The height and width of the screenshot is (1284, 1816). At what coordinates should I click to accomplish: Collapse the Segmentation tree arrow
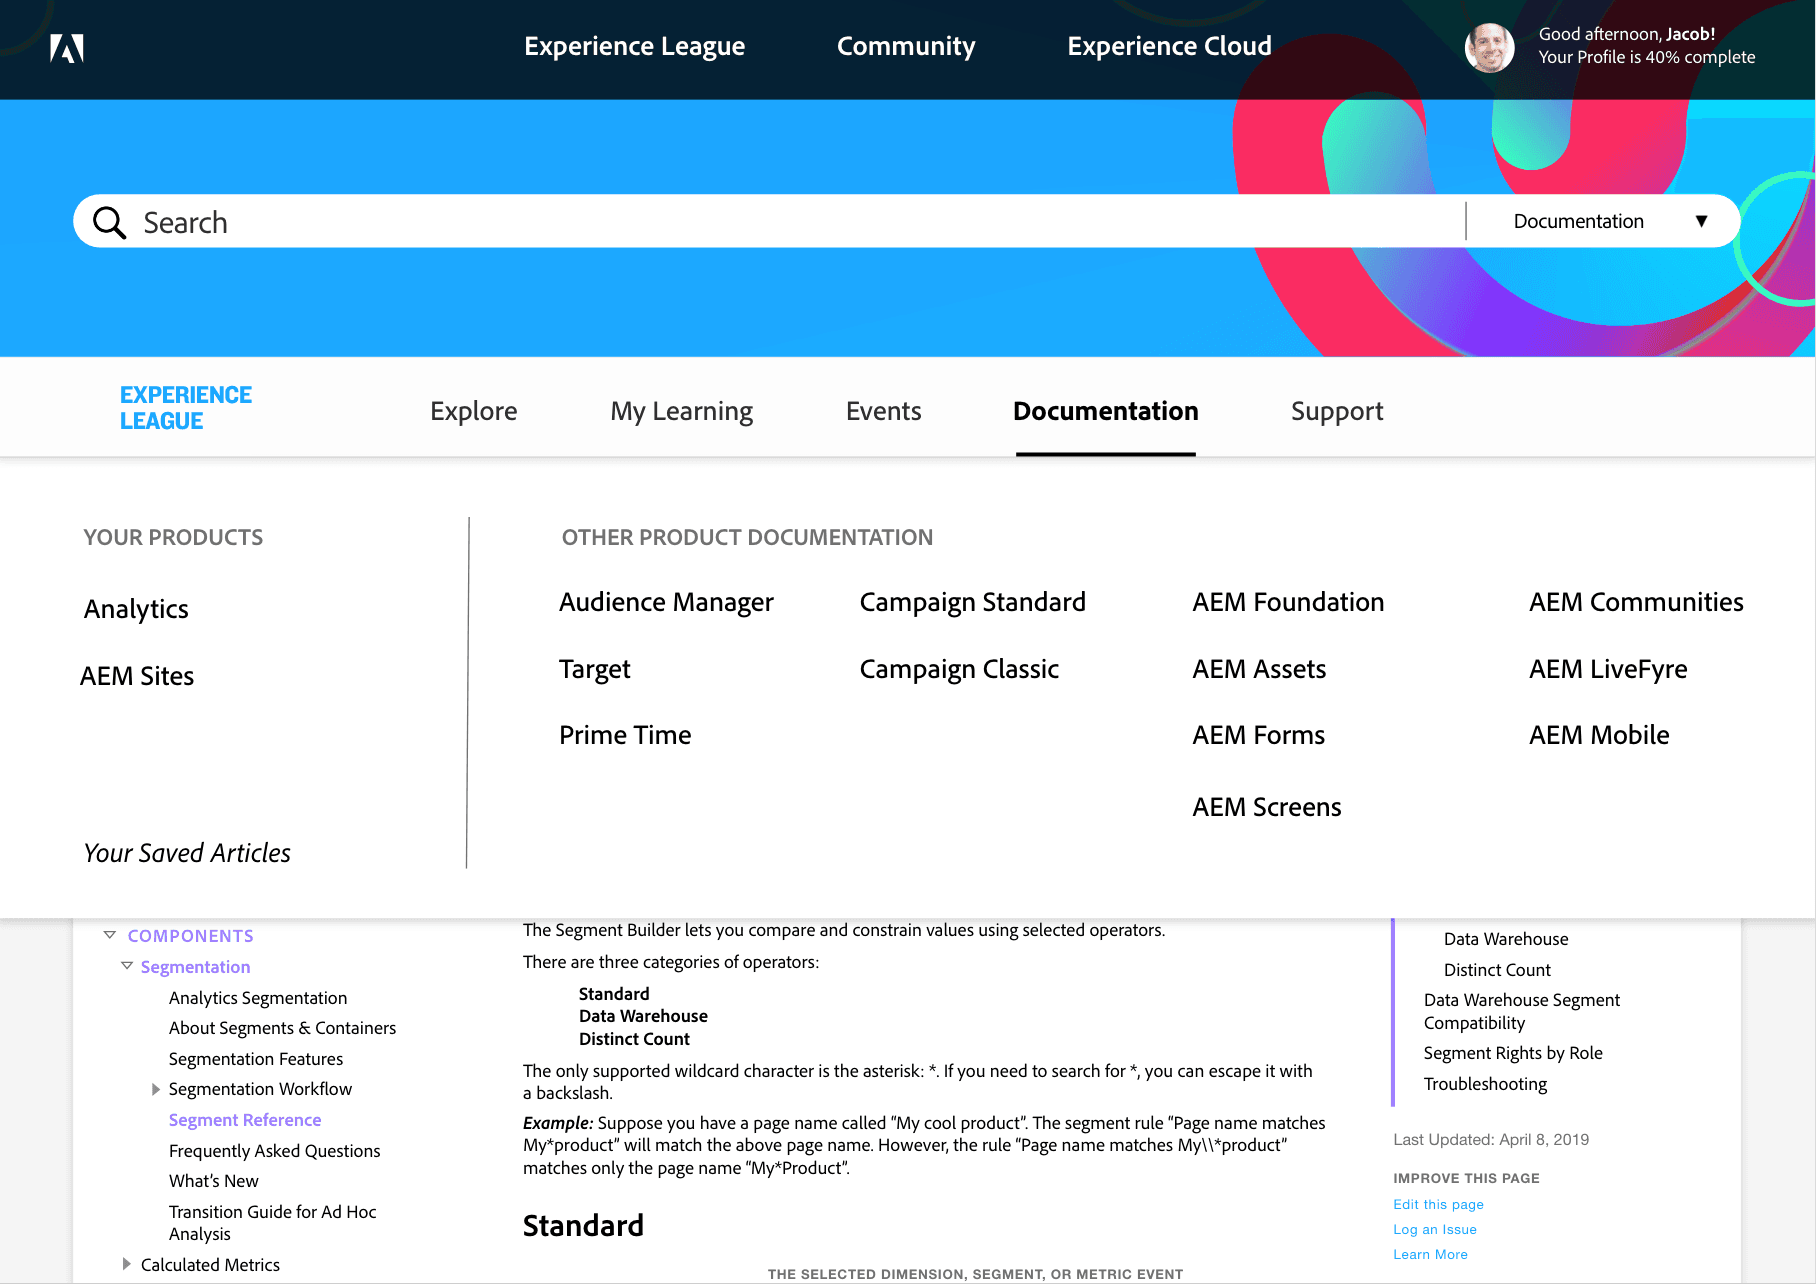(127, 966)
